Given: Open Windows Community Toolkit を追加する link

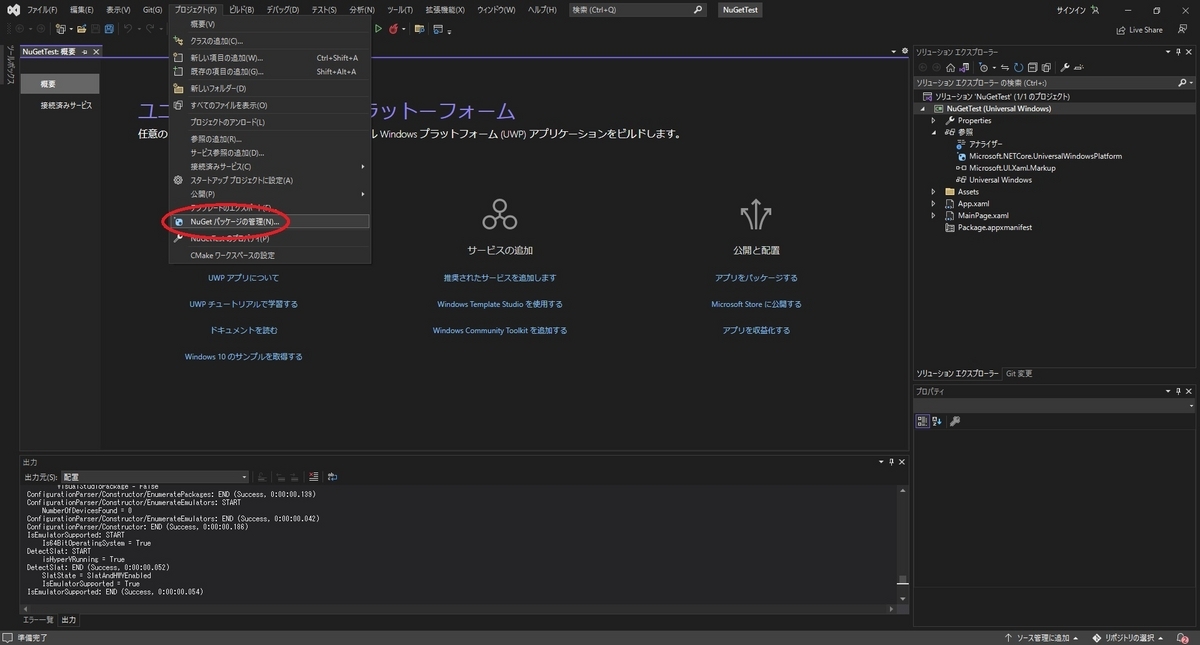Looking at the screenshot, I should [500, 330].
